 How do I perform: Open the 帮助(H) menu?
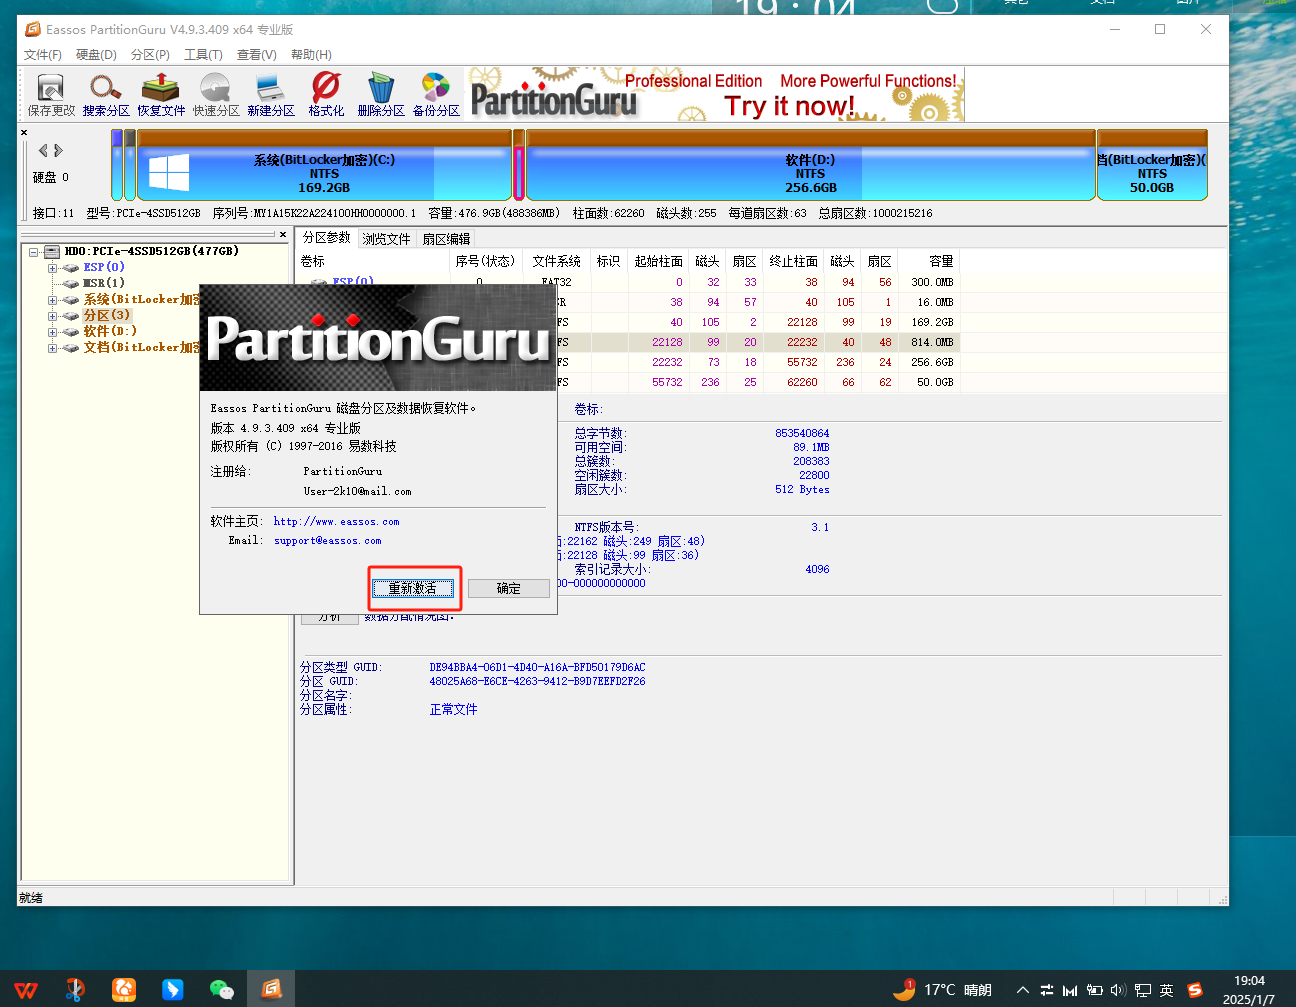pos(311,55)
